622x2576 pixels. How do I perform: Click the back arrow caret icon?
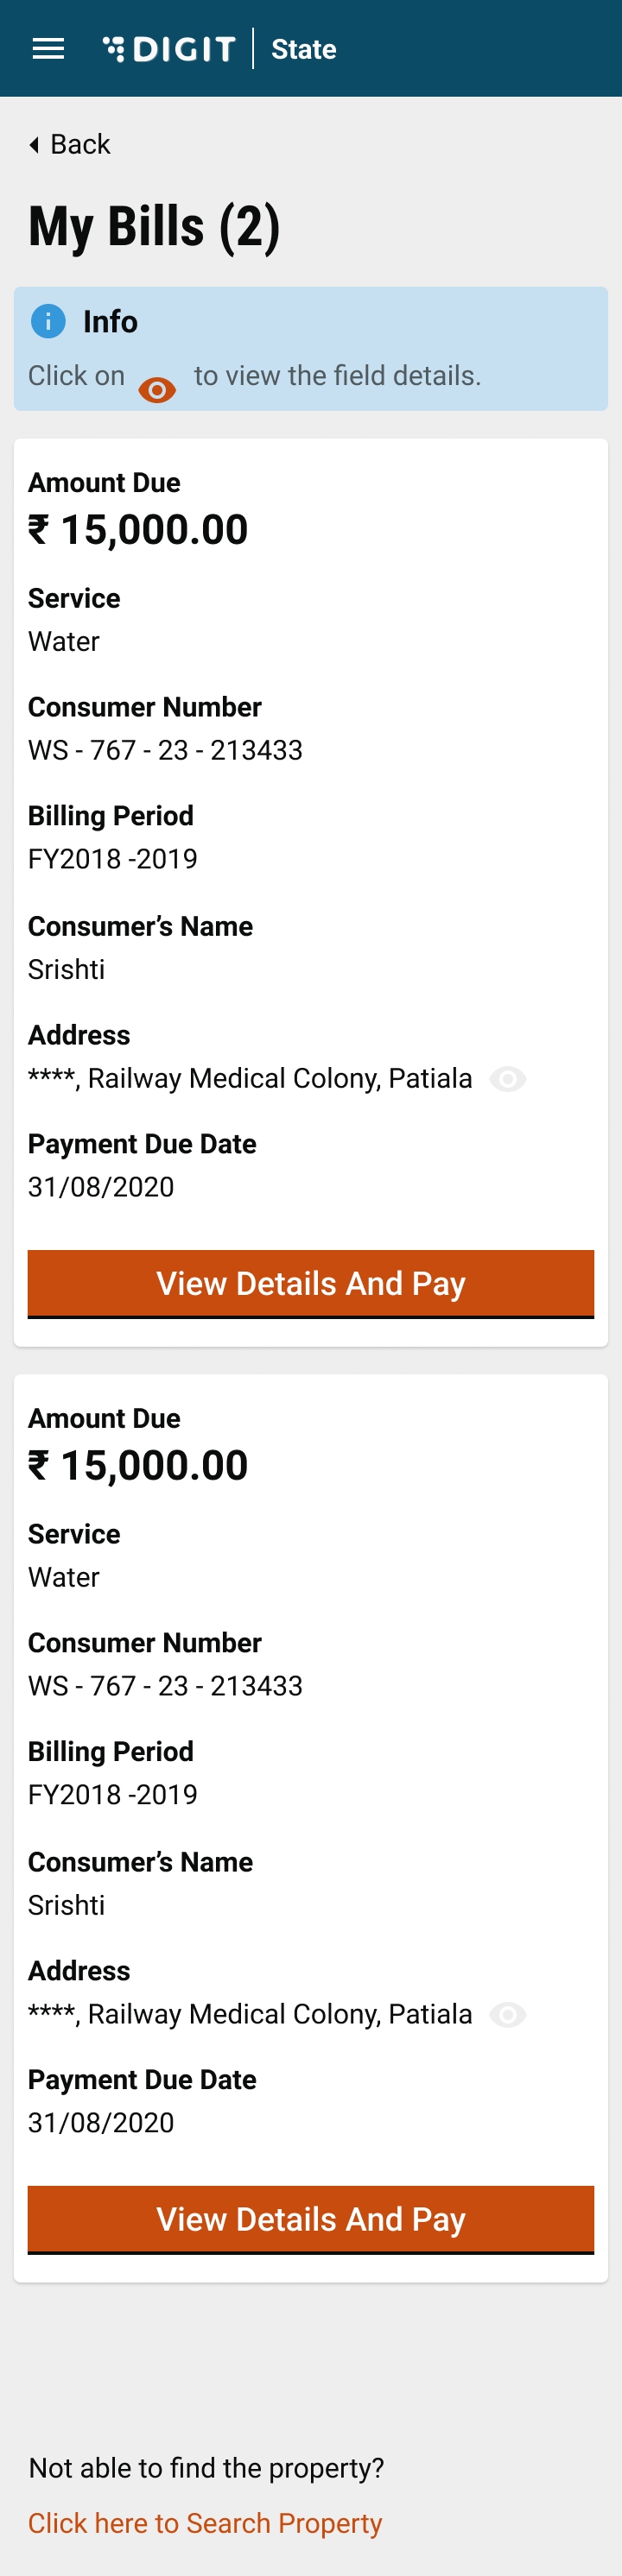coord(34,145)
